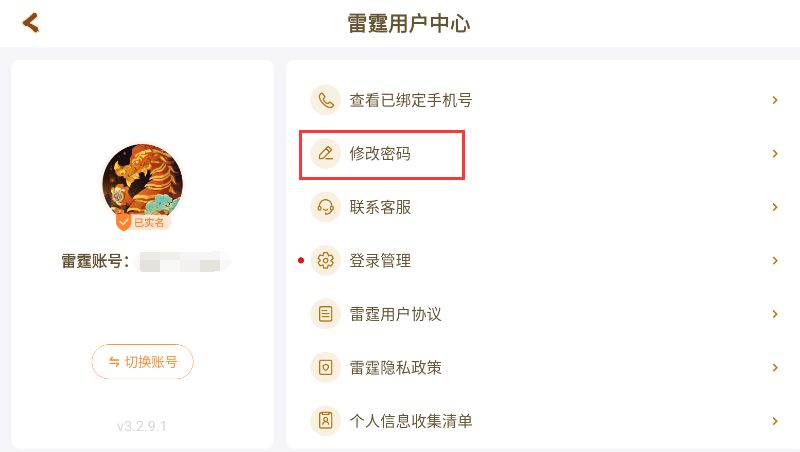Viewport: 800px width, 452px height.
Task: Expand 修改密码 chevron arrow
Action: 775,154
